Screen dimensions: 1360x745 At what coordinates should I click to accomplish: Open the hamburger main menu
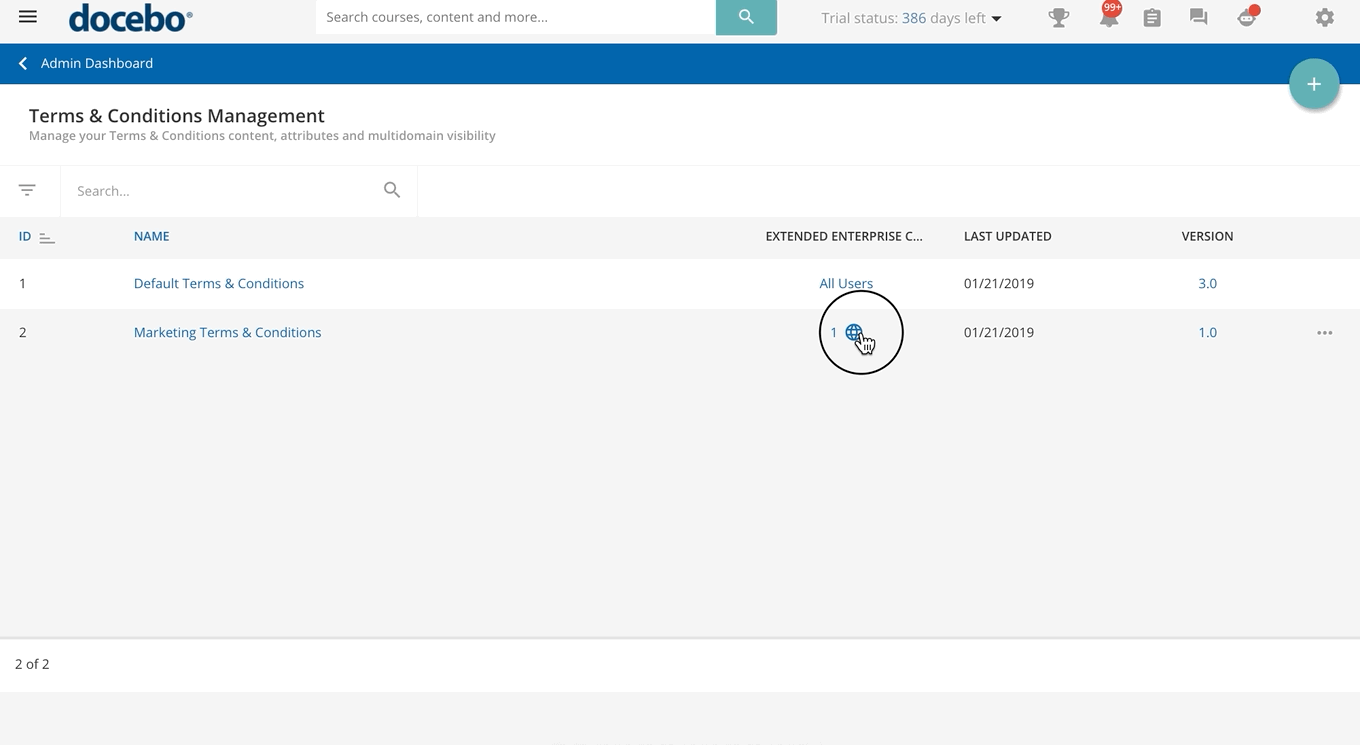pos(28,17)
